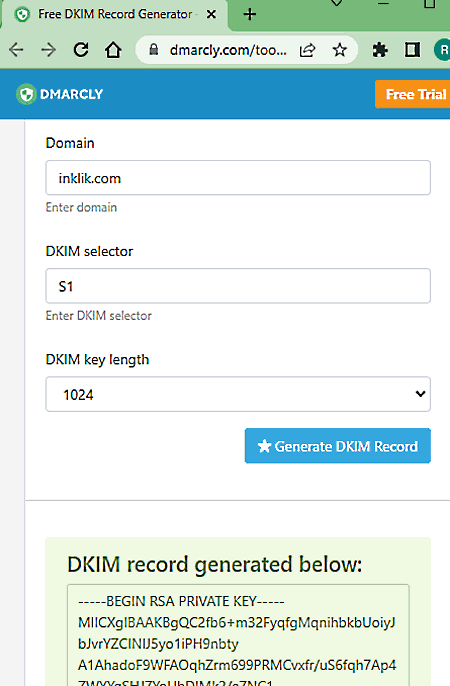Viewport: 450px width, 686px height.
Task: Focus the Domain input field
Action: [x=238, y=178]
